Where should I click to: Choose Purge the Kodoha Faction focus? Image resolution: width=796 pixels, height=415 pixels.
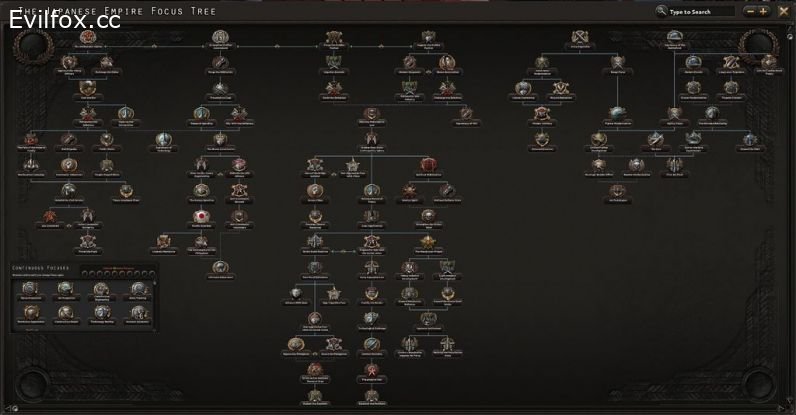pos(334,40)
